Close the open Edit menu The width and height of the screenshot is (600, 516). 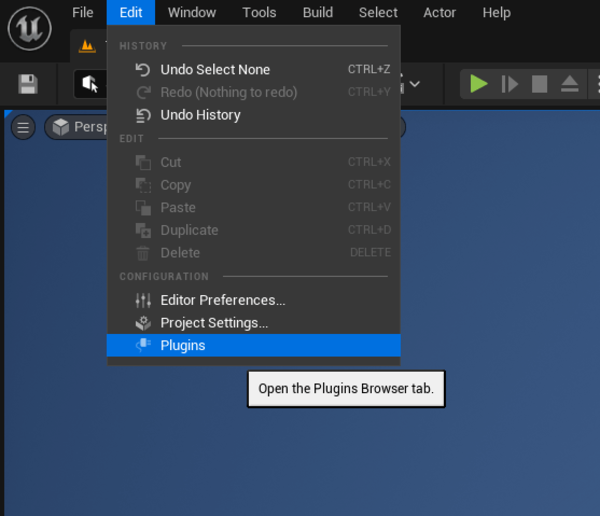click(131, 13)
